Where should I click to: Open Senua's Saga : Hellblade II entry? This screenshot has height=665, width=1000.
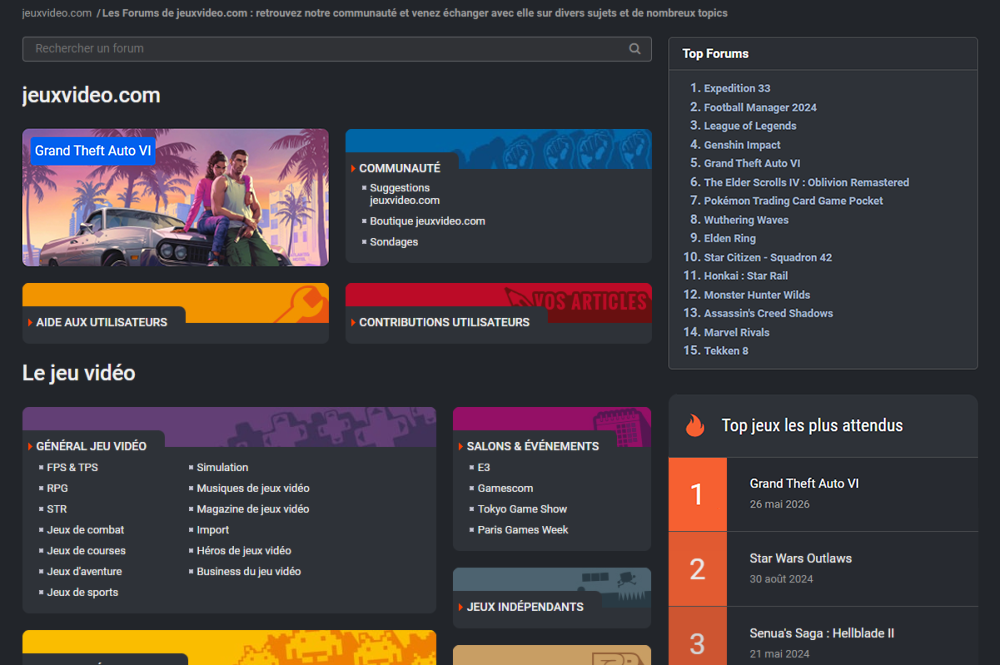(821, 634)
